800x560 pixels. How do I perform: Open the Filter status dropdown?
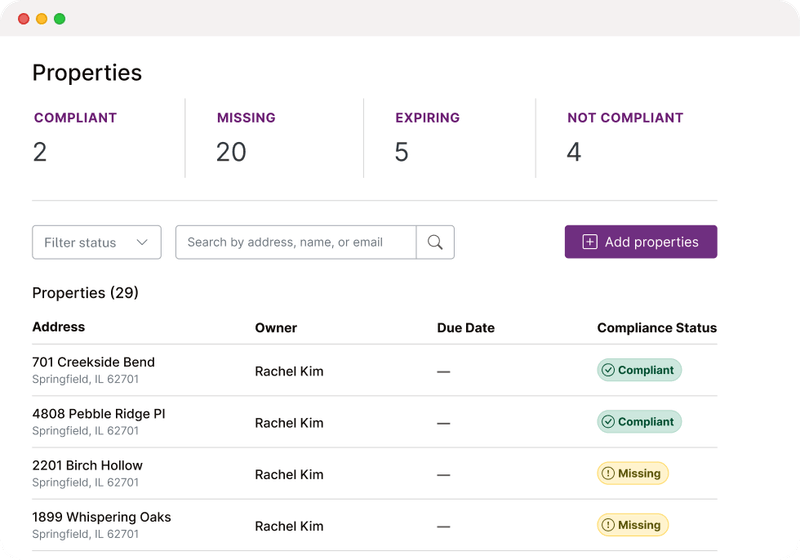(97, 242)
